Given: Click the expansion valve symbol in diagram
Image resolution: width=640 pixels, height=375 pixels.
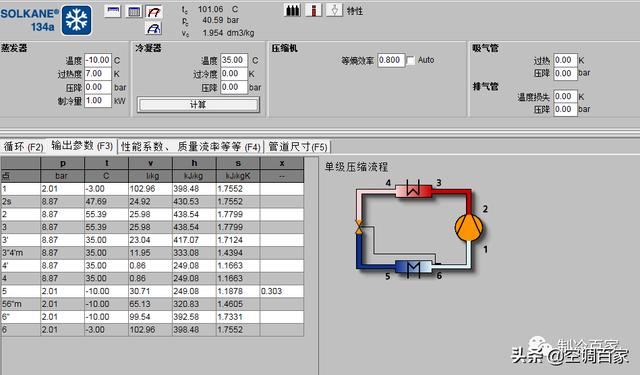Looking at the screenshot, I should pyautogui.click(x=359, y=227).
